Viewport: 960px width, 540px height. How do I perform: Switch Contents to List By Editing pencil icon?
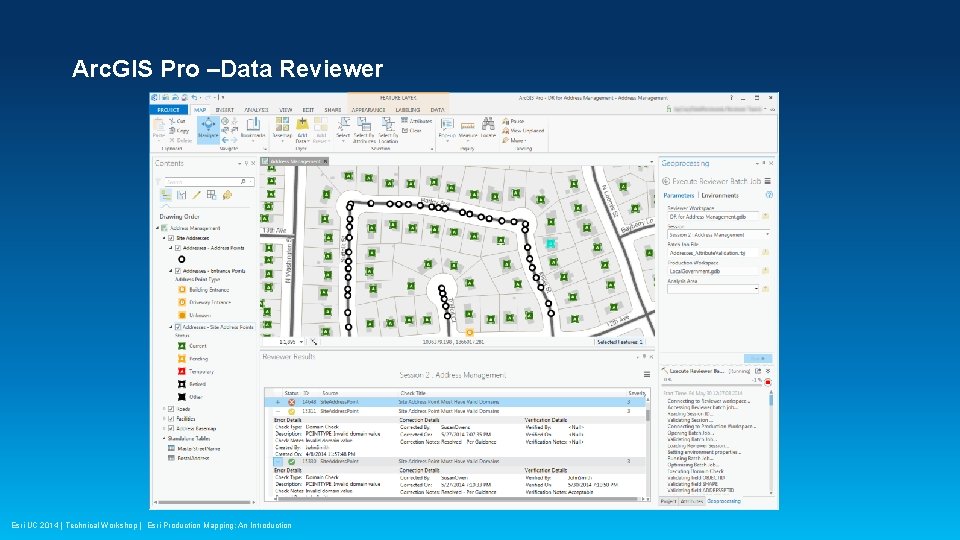(197, 195)
